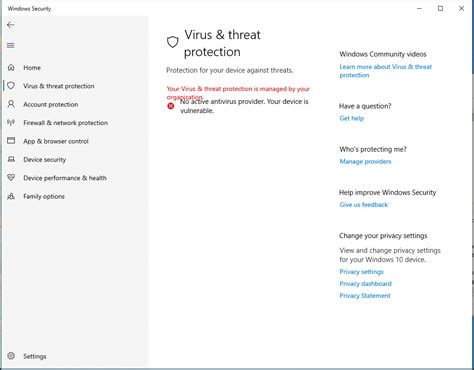Viewport: 474px width, 370px height.
Task: Select the Virus & threat protection shield icon
Action: point(11,86)
